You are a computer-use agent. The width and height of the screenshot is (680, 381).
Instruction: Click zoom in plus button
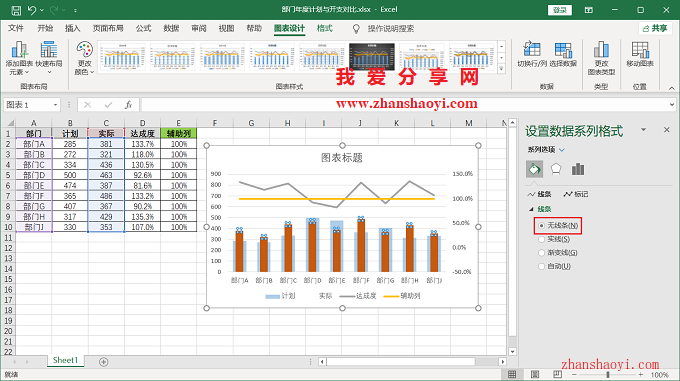click(641, 374)
